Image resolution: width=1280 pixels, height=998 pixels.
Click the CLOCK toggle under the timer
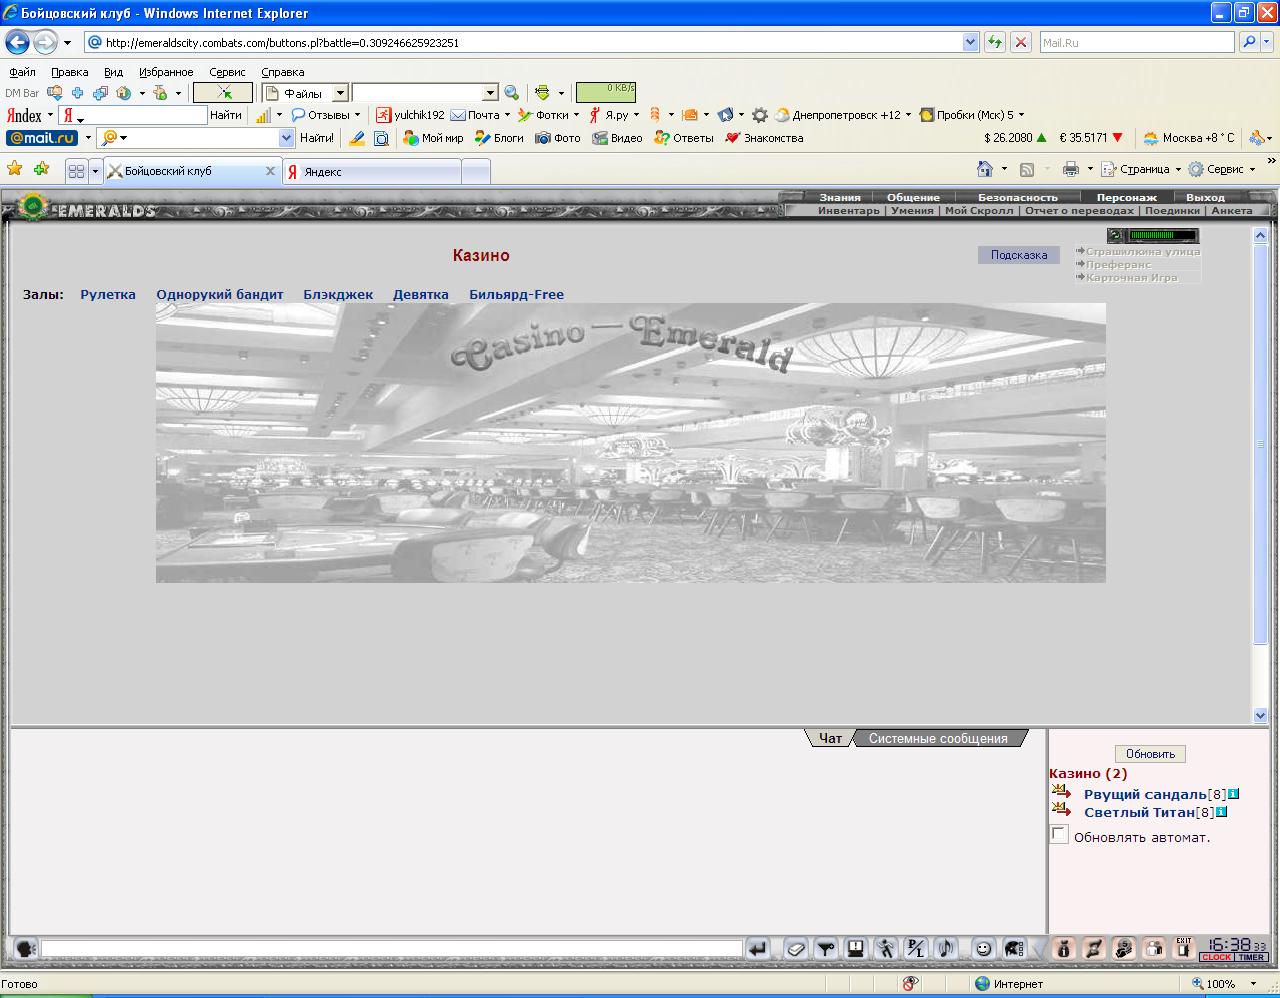(x=1217, y=957)
